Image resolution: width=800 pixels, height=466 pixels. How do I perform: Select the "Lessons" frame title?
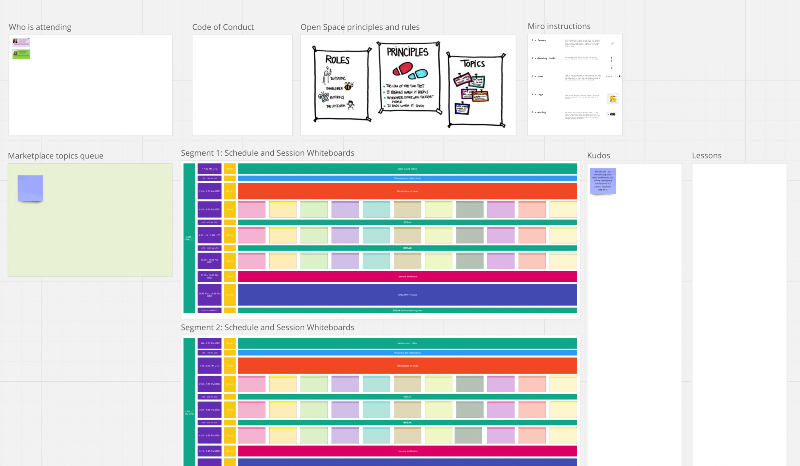click(x=707, y=156)
